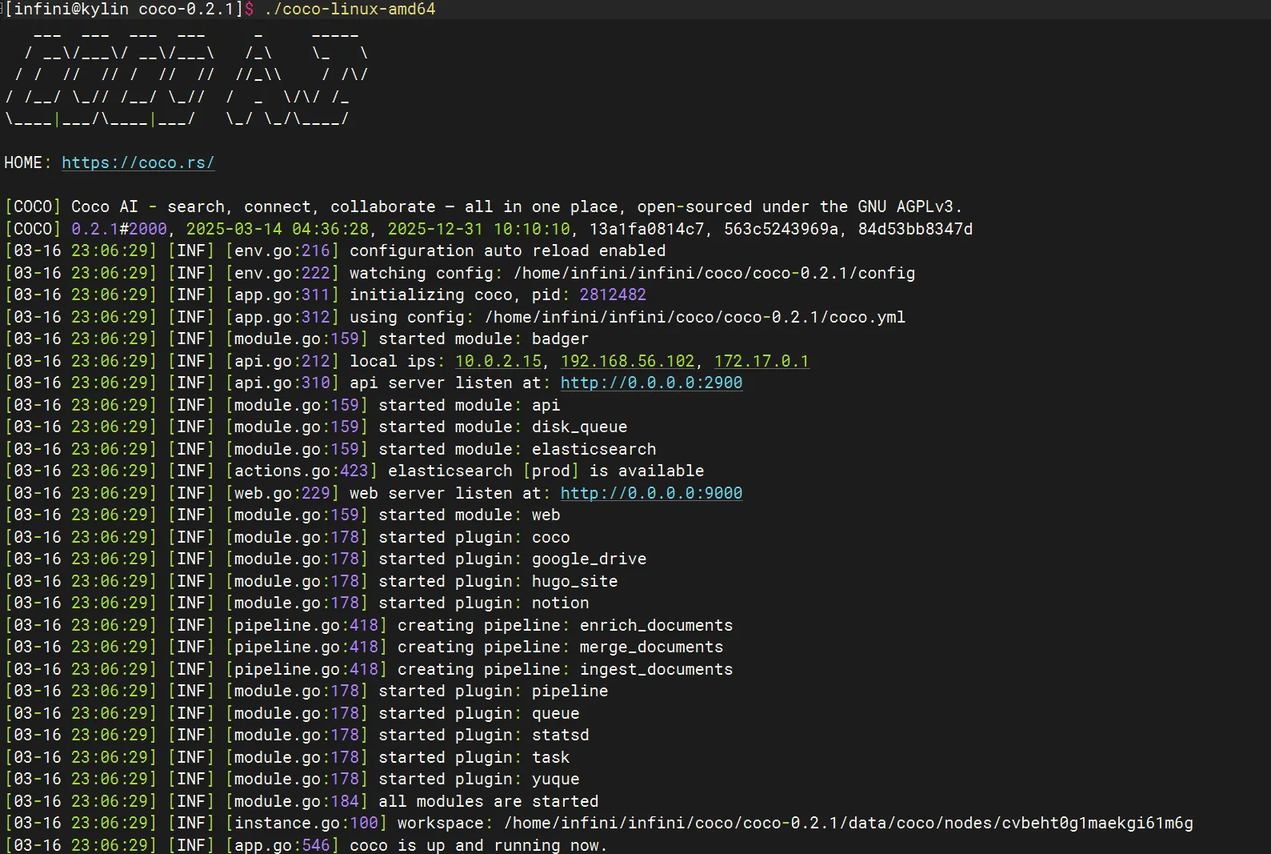
Task: Click the local IP 10.0.2.15
Action: pyautogui.click(x=498, y=361)
